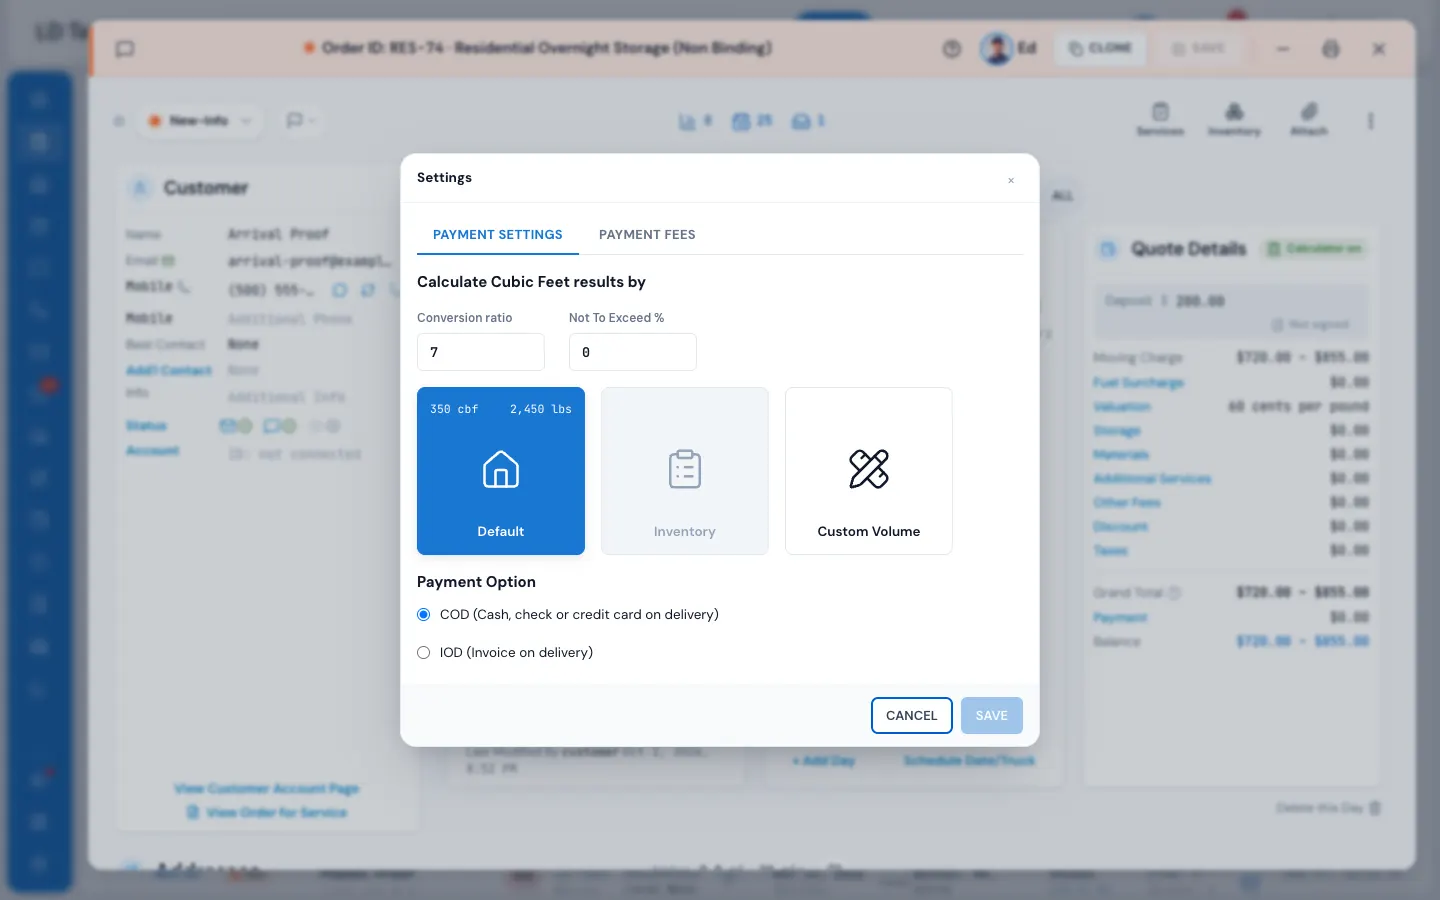Screen dimensions: 1440x900
Task: Click the header SAVE button beside Clone
Action: click(x=1198, y=48)
